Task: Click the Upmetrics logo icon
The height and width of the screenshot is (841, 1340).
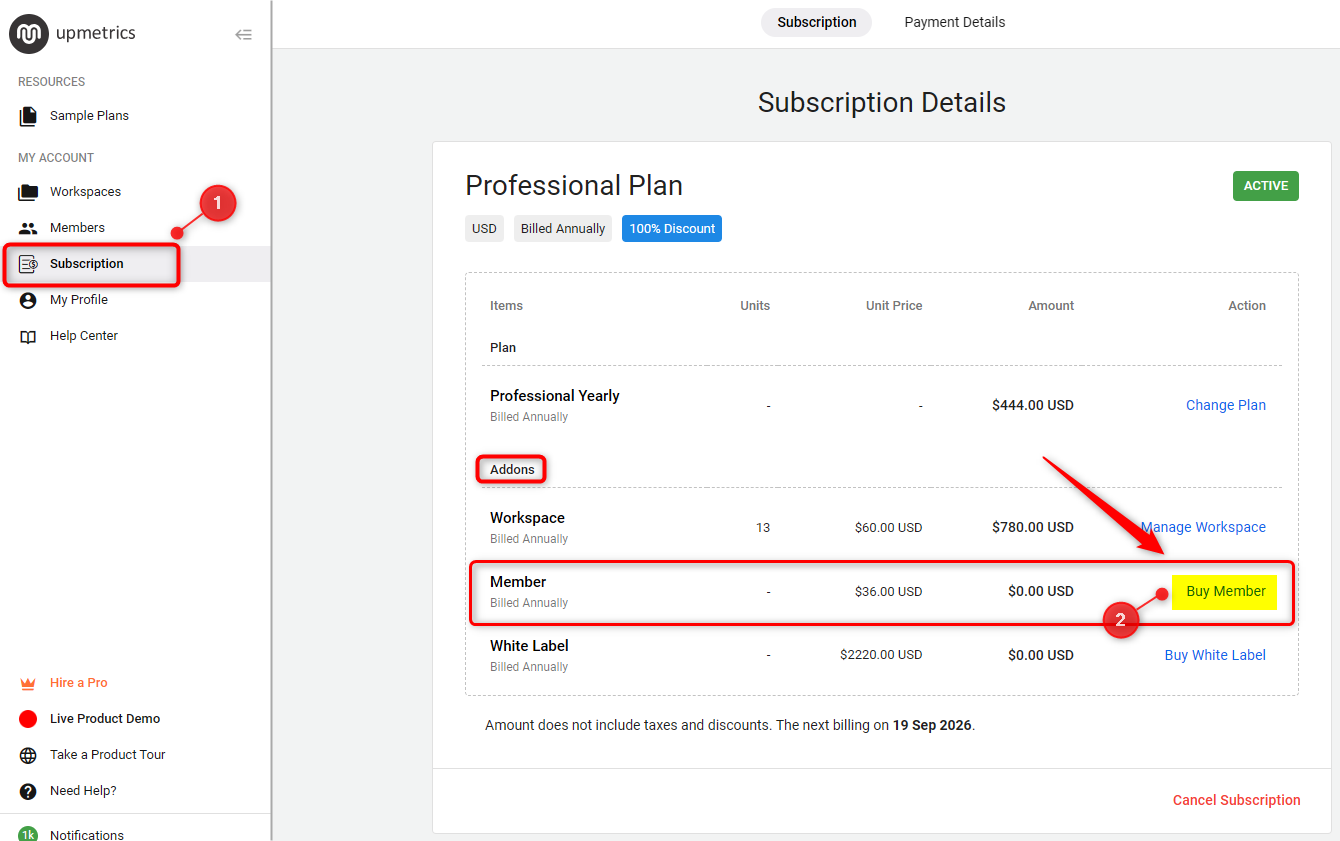Action: 28,34
